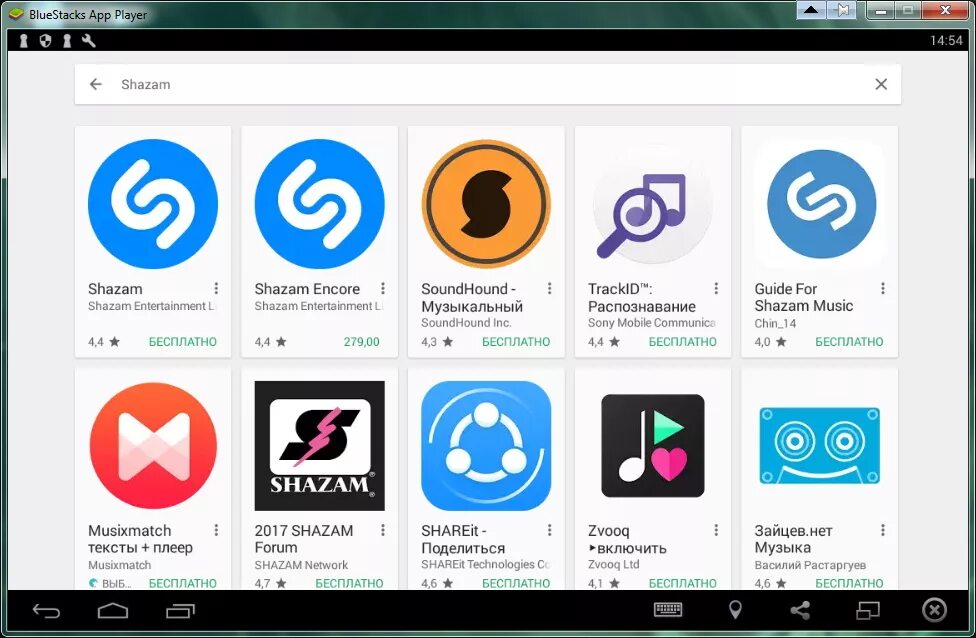The width and height of the screenshot is (976, 638).
Task: Click the BlueStacks share icon
Action: (x=800, y=610)
